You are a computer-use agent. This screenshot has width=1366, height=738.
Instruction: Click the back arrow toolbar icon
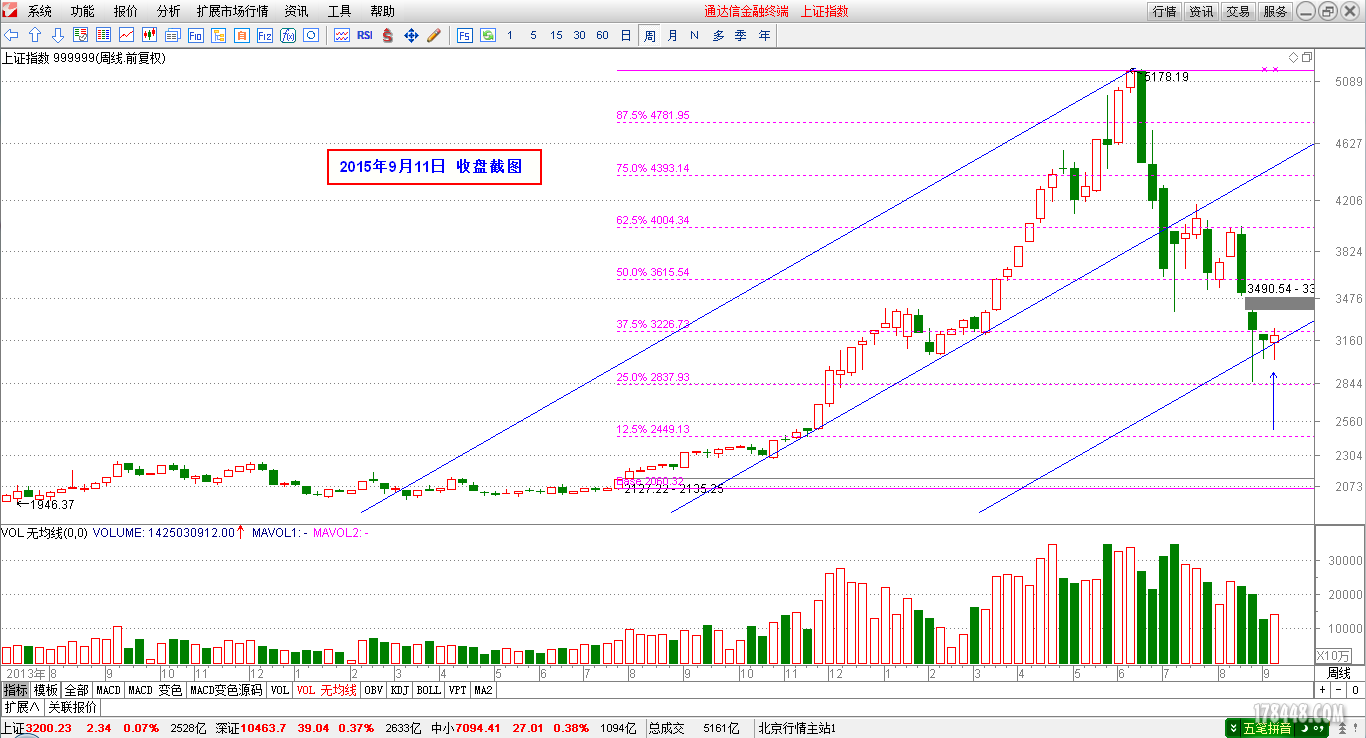point(11,35)
